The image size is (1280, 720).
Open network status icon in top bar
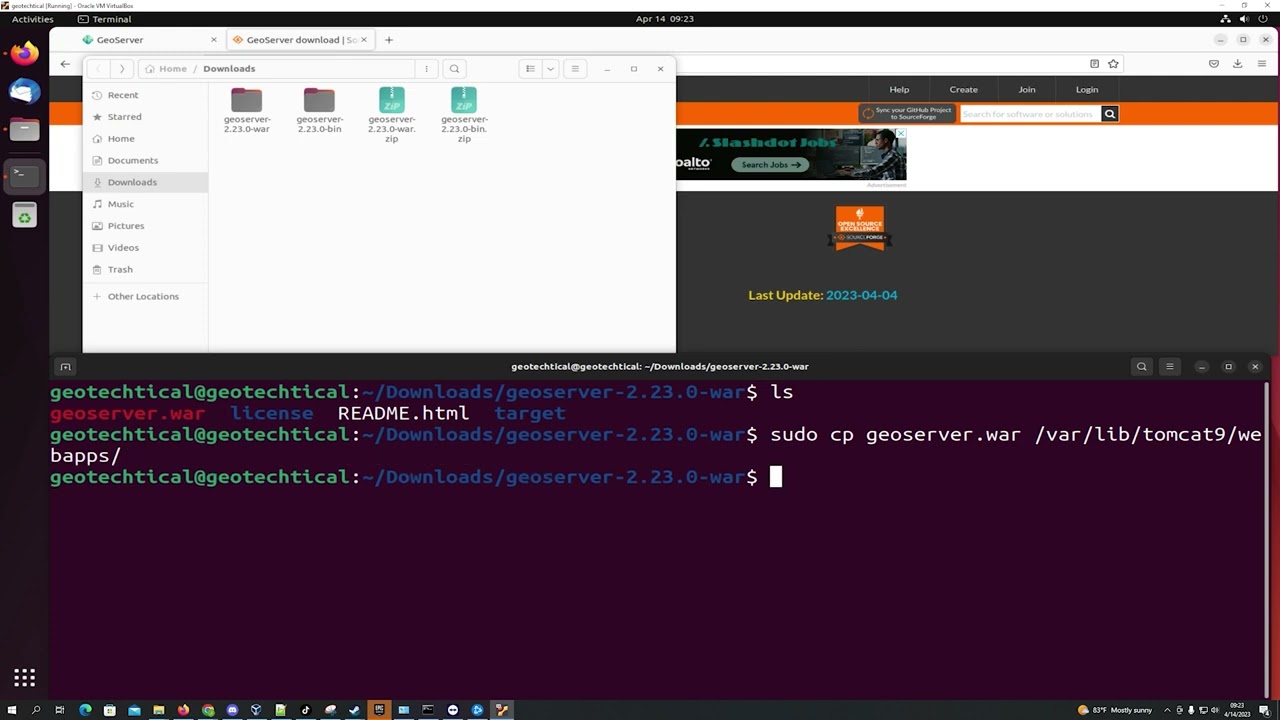[1227, 19]
